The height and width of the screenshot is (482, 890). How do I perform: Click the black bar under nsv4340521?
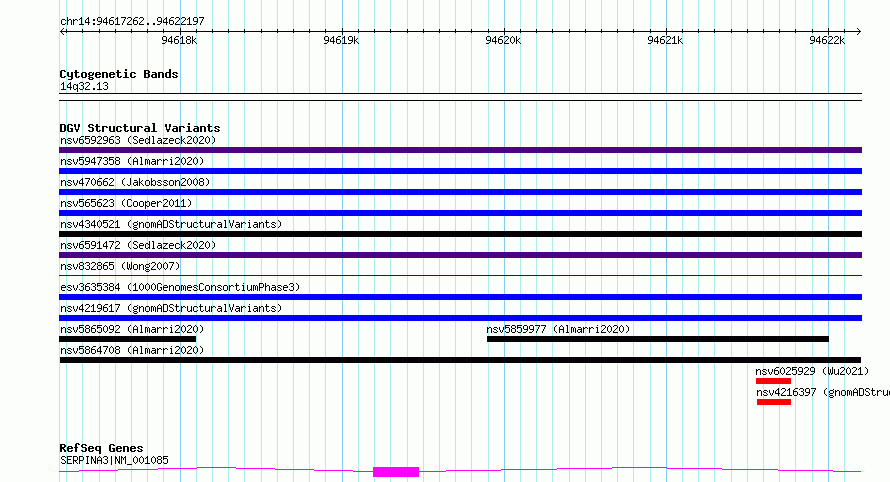460,234
